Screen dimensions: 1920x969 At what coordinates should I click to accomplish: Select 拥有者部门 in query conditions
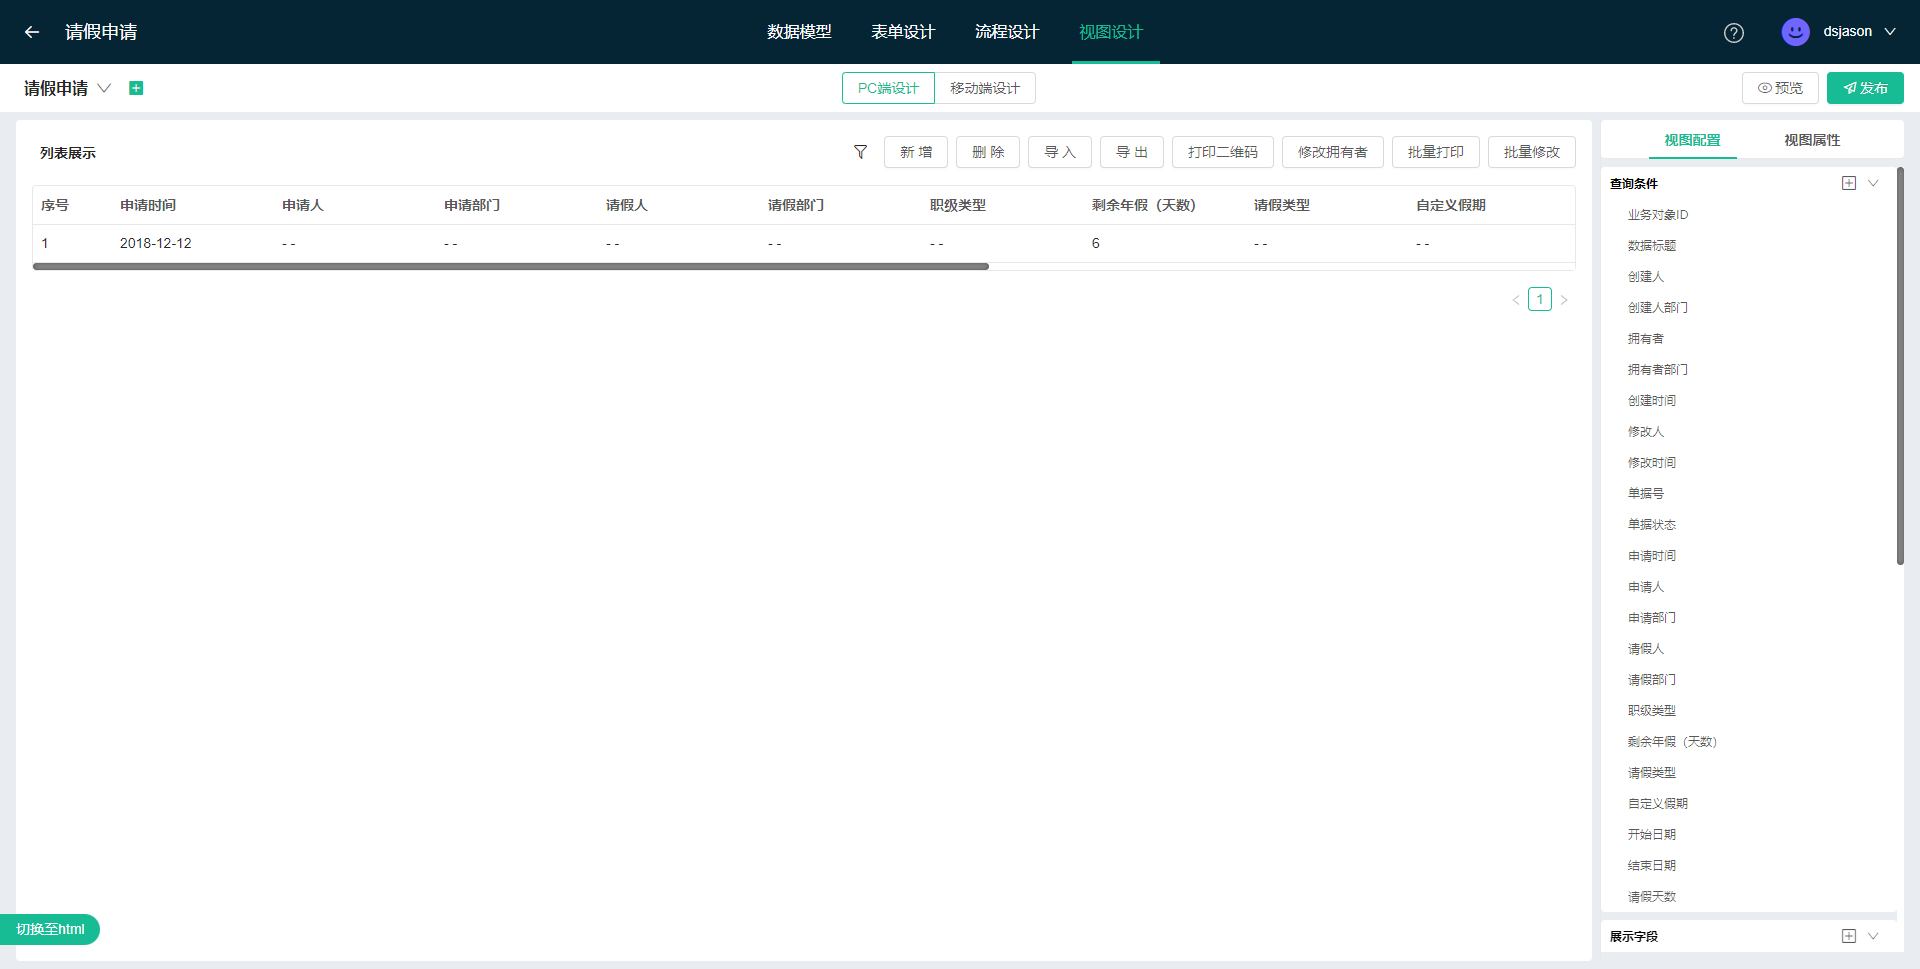click(1658, 370)
